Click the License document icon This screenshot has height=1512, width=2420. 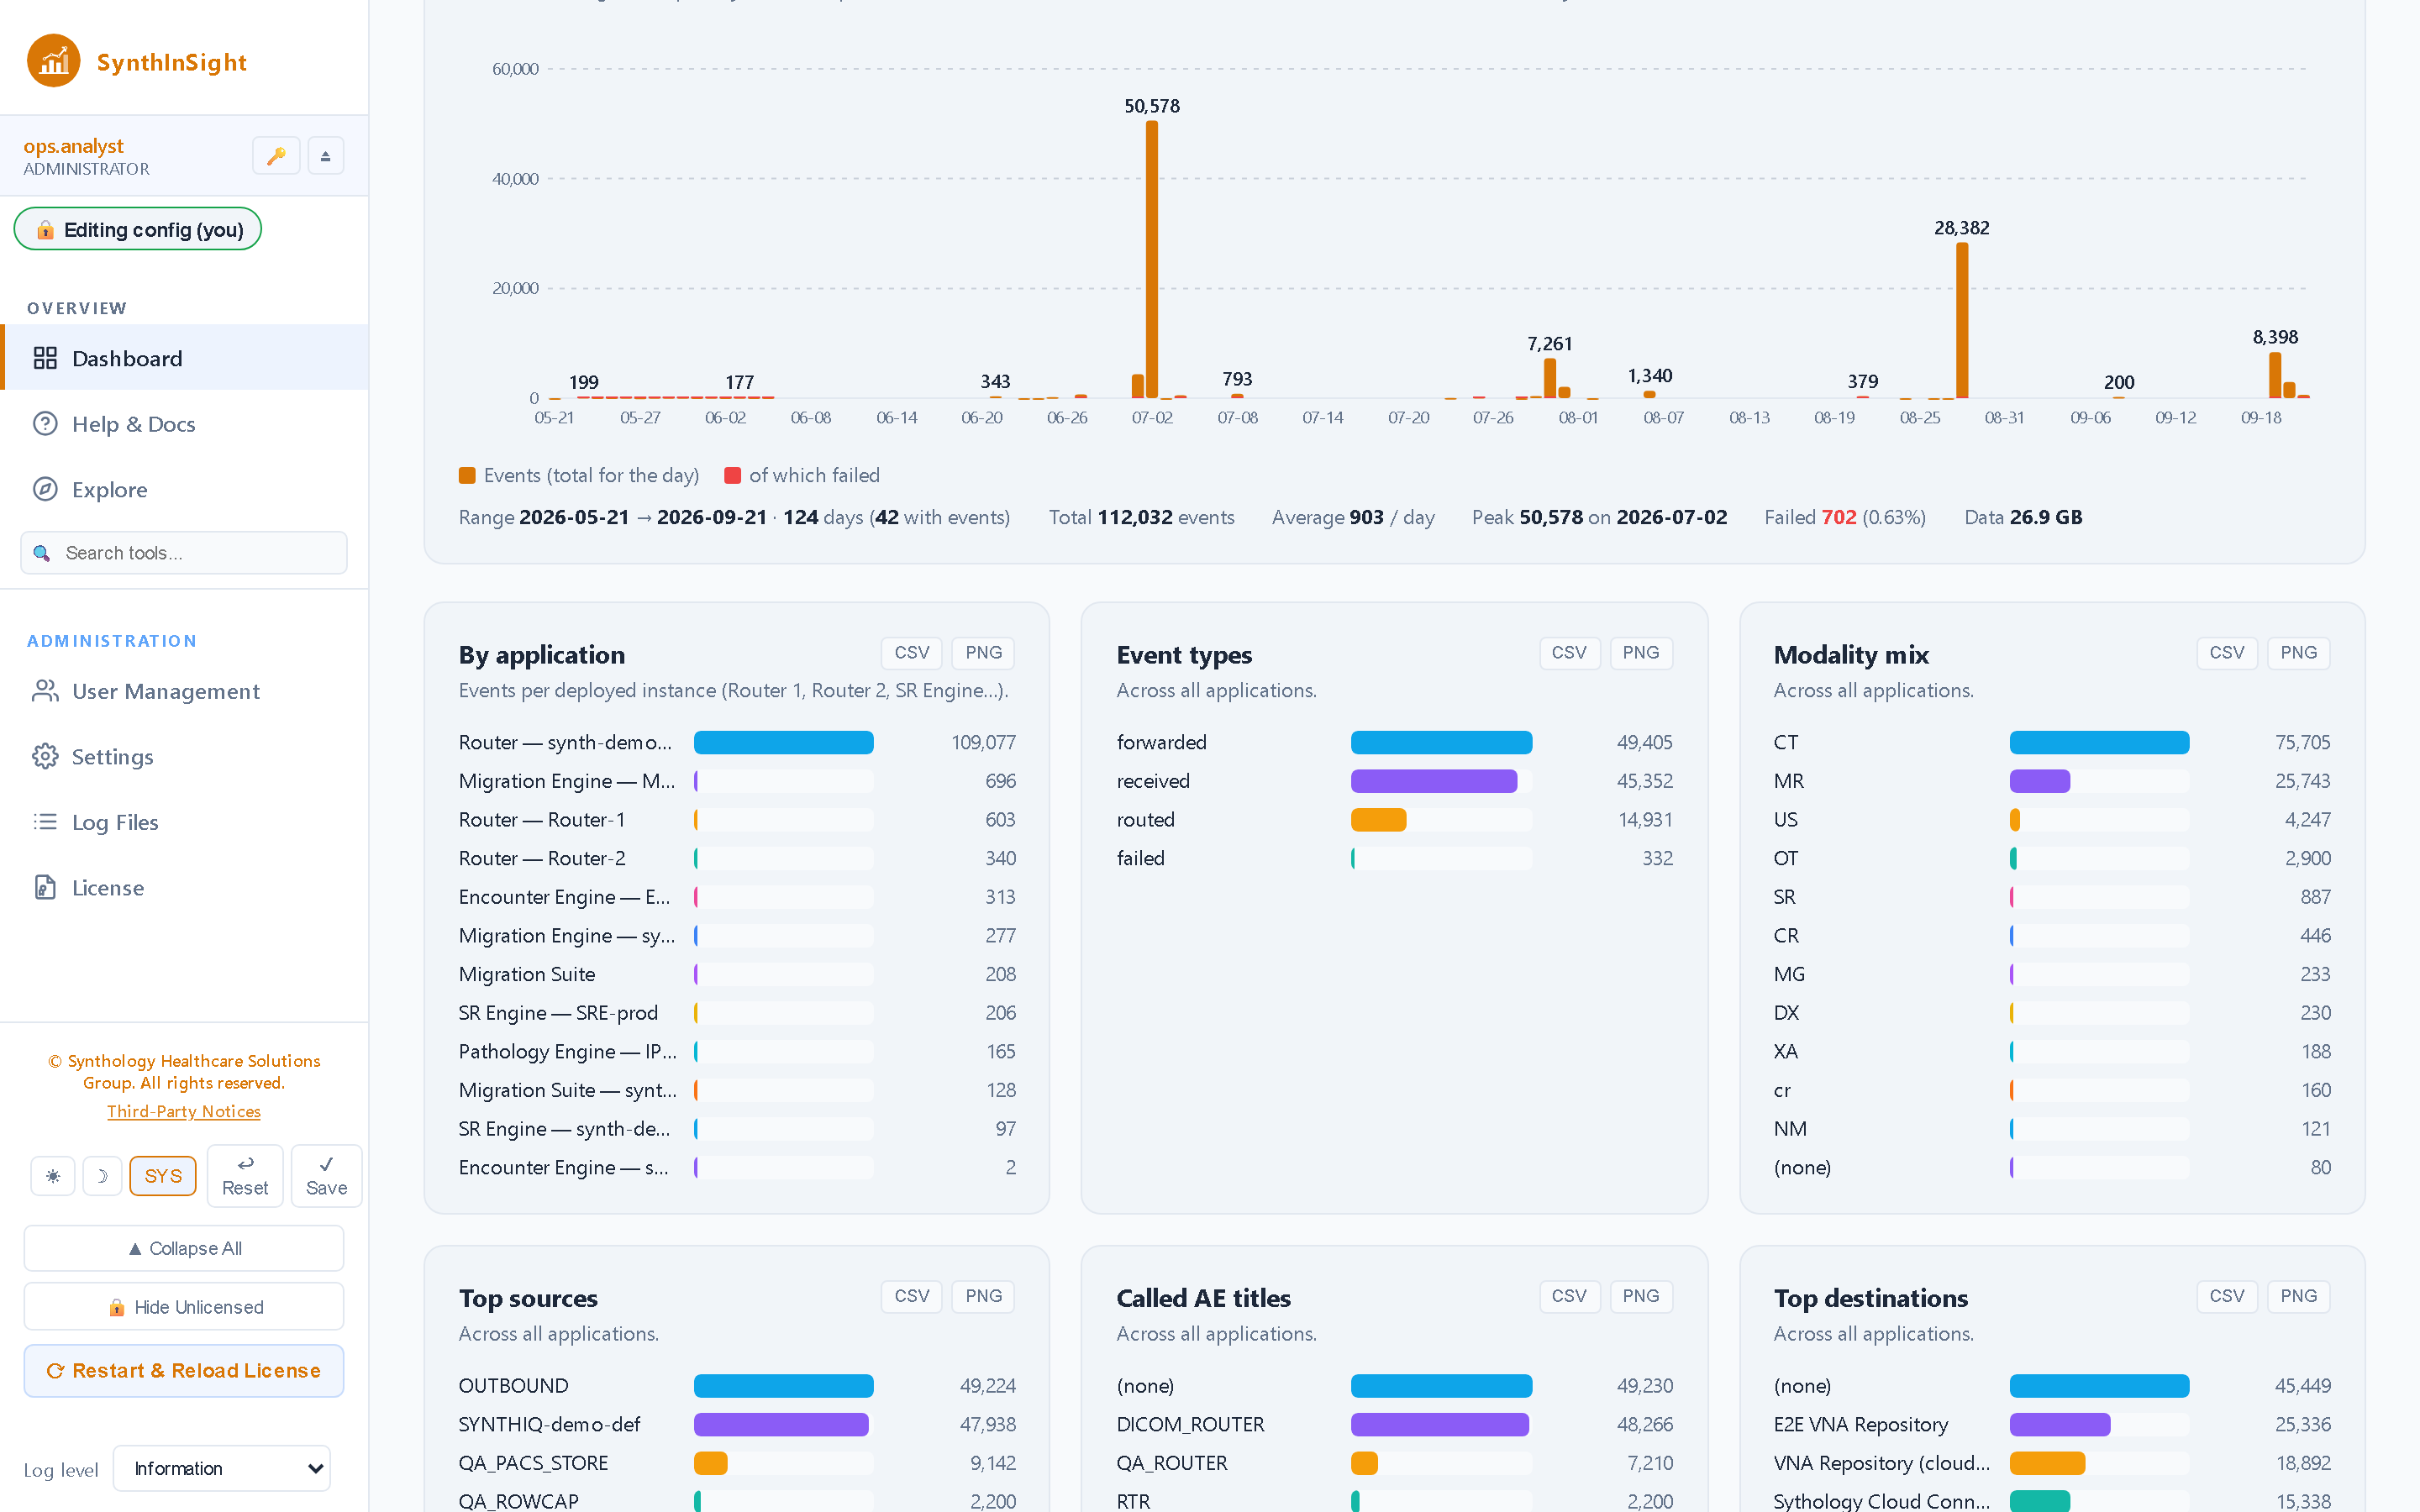[45, 887]
